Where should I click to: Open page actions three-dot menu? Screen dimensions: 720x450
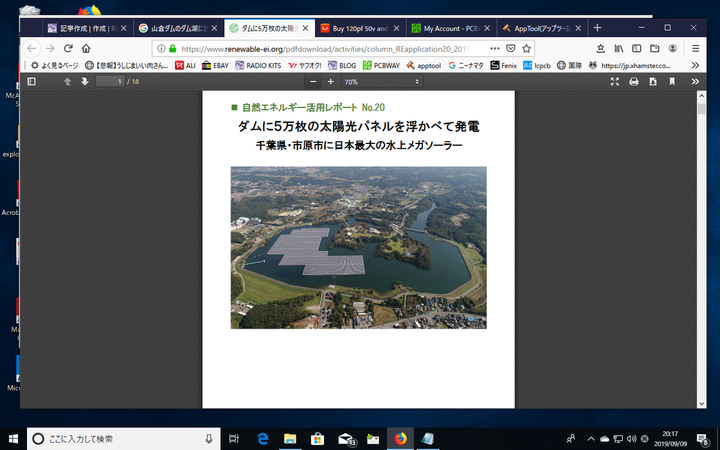click(495, 47)
